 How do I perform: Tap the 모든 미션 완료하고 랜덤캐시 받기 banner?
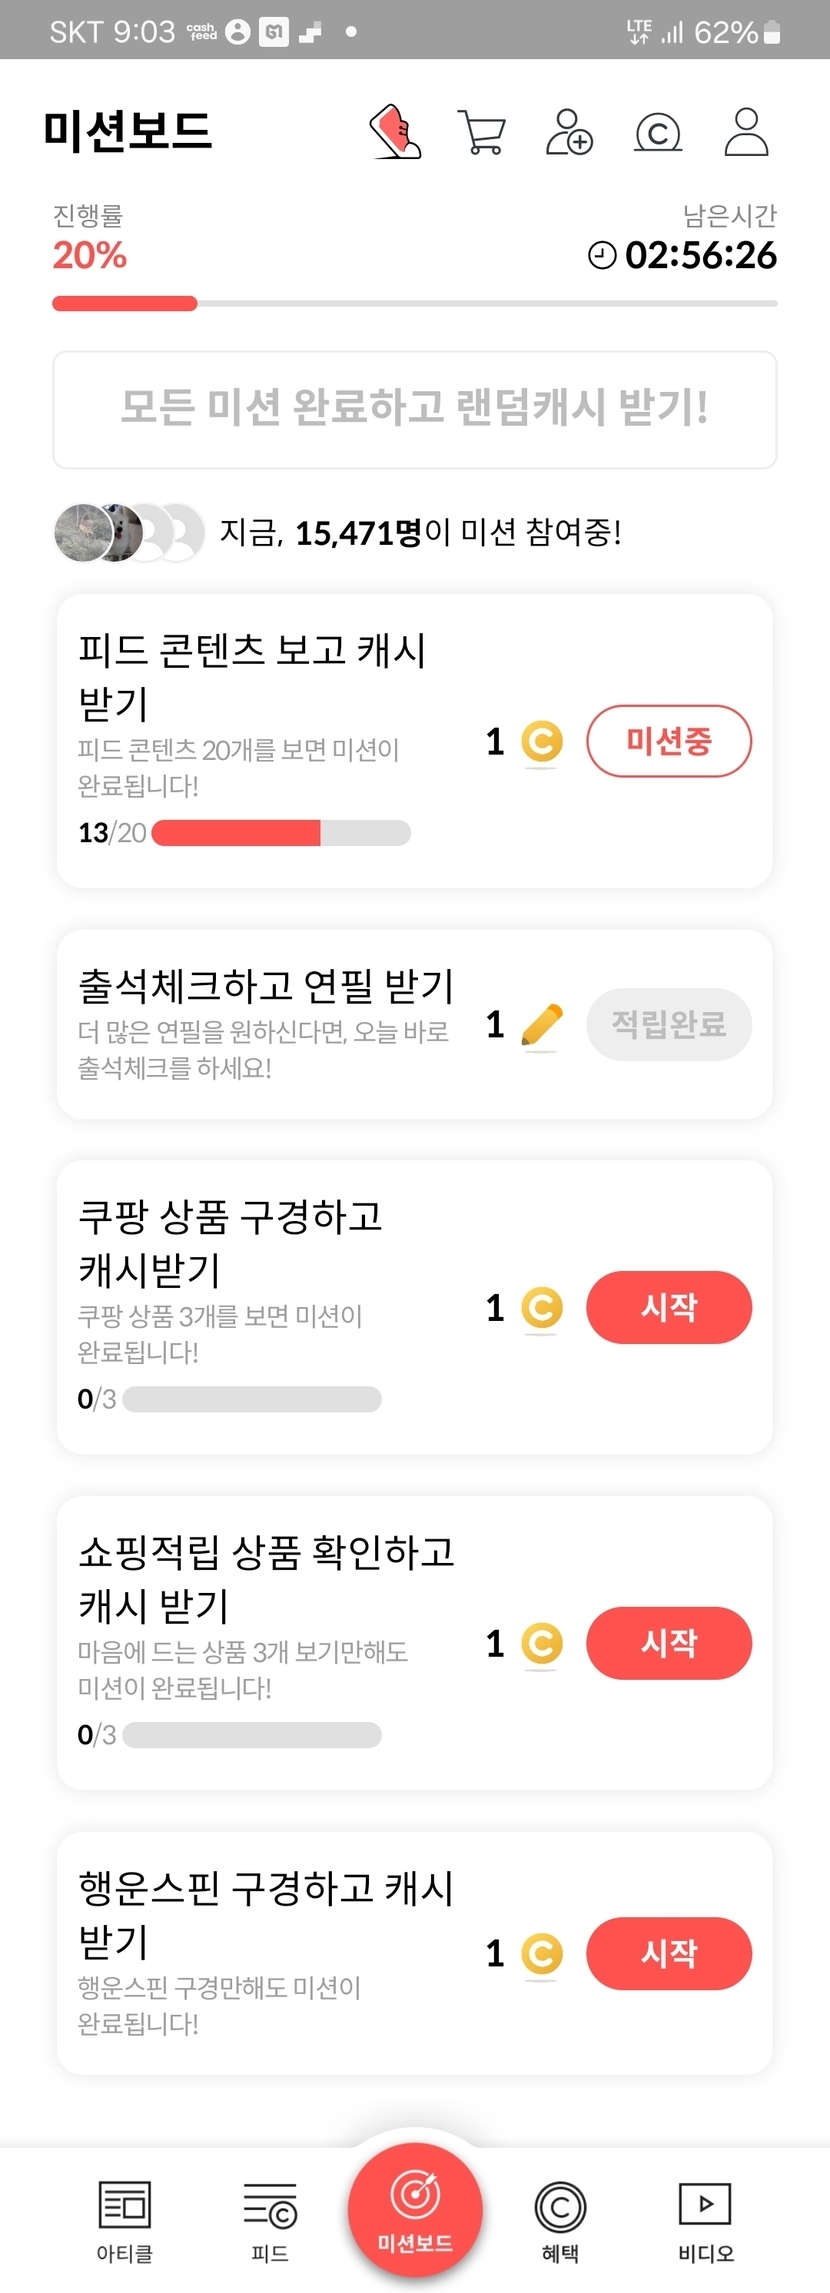click(415, 409)
